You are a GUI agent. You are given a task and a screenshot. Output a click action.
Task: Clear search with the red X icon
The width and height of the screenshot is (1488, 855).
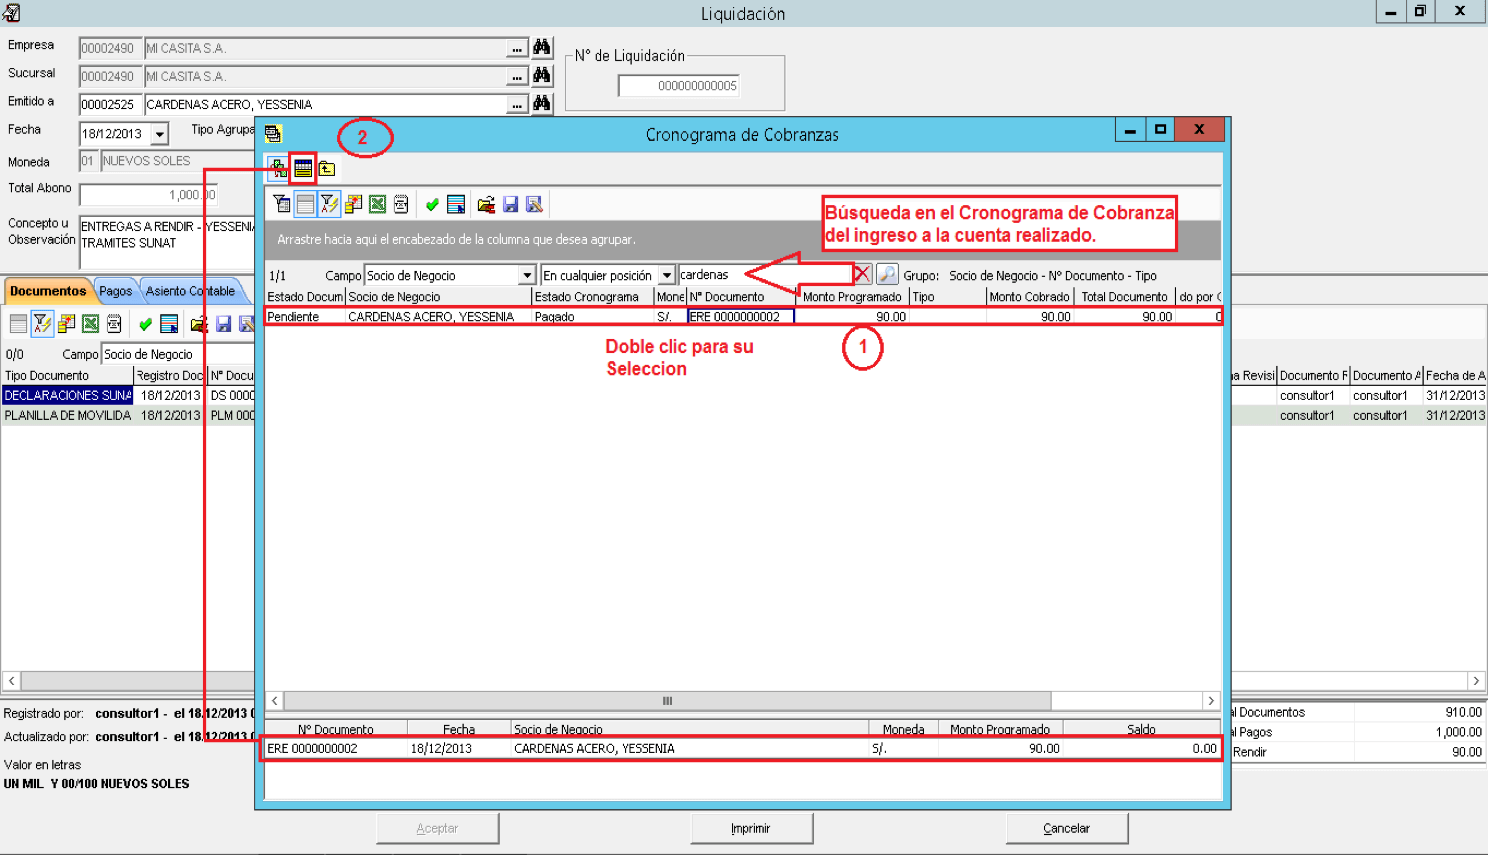[862, 274]
